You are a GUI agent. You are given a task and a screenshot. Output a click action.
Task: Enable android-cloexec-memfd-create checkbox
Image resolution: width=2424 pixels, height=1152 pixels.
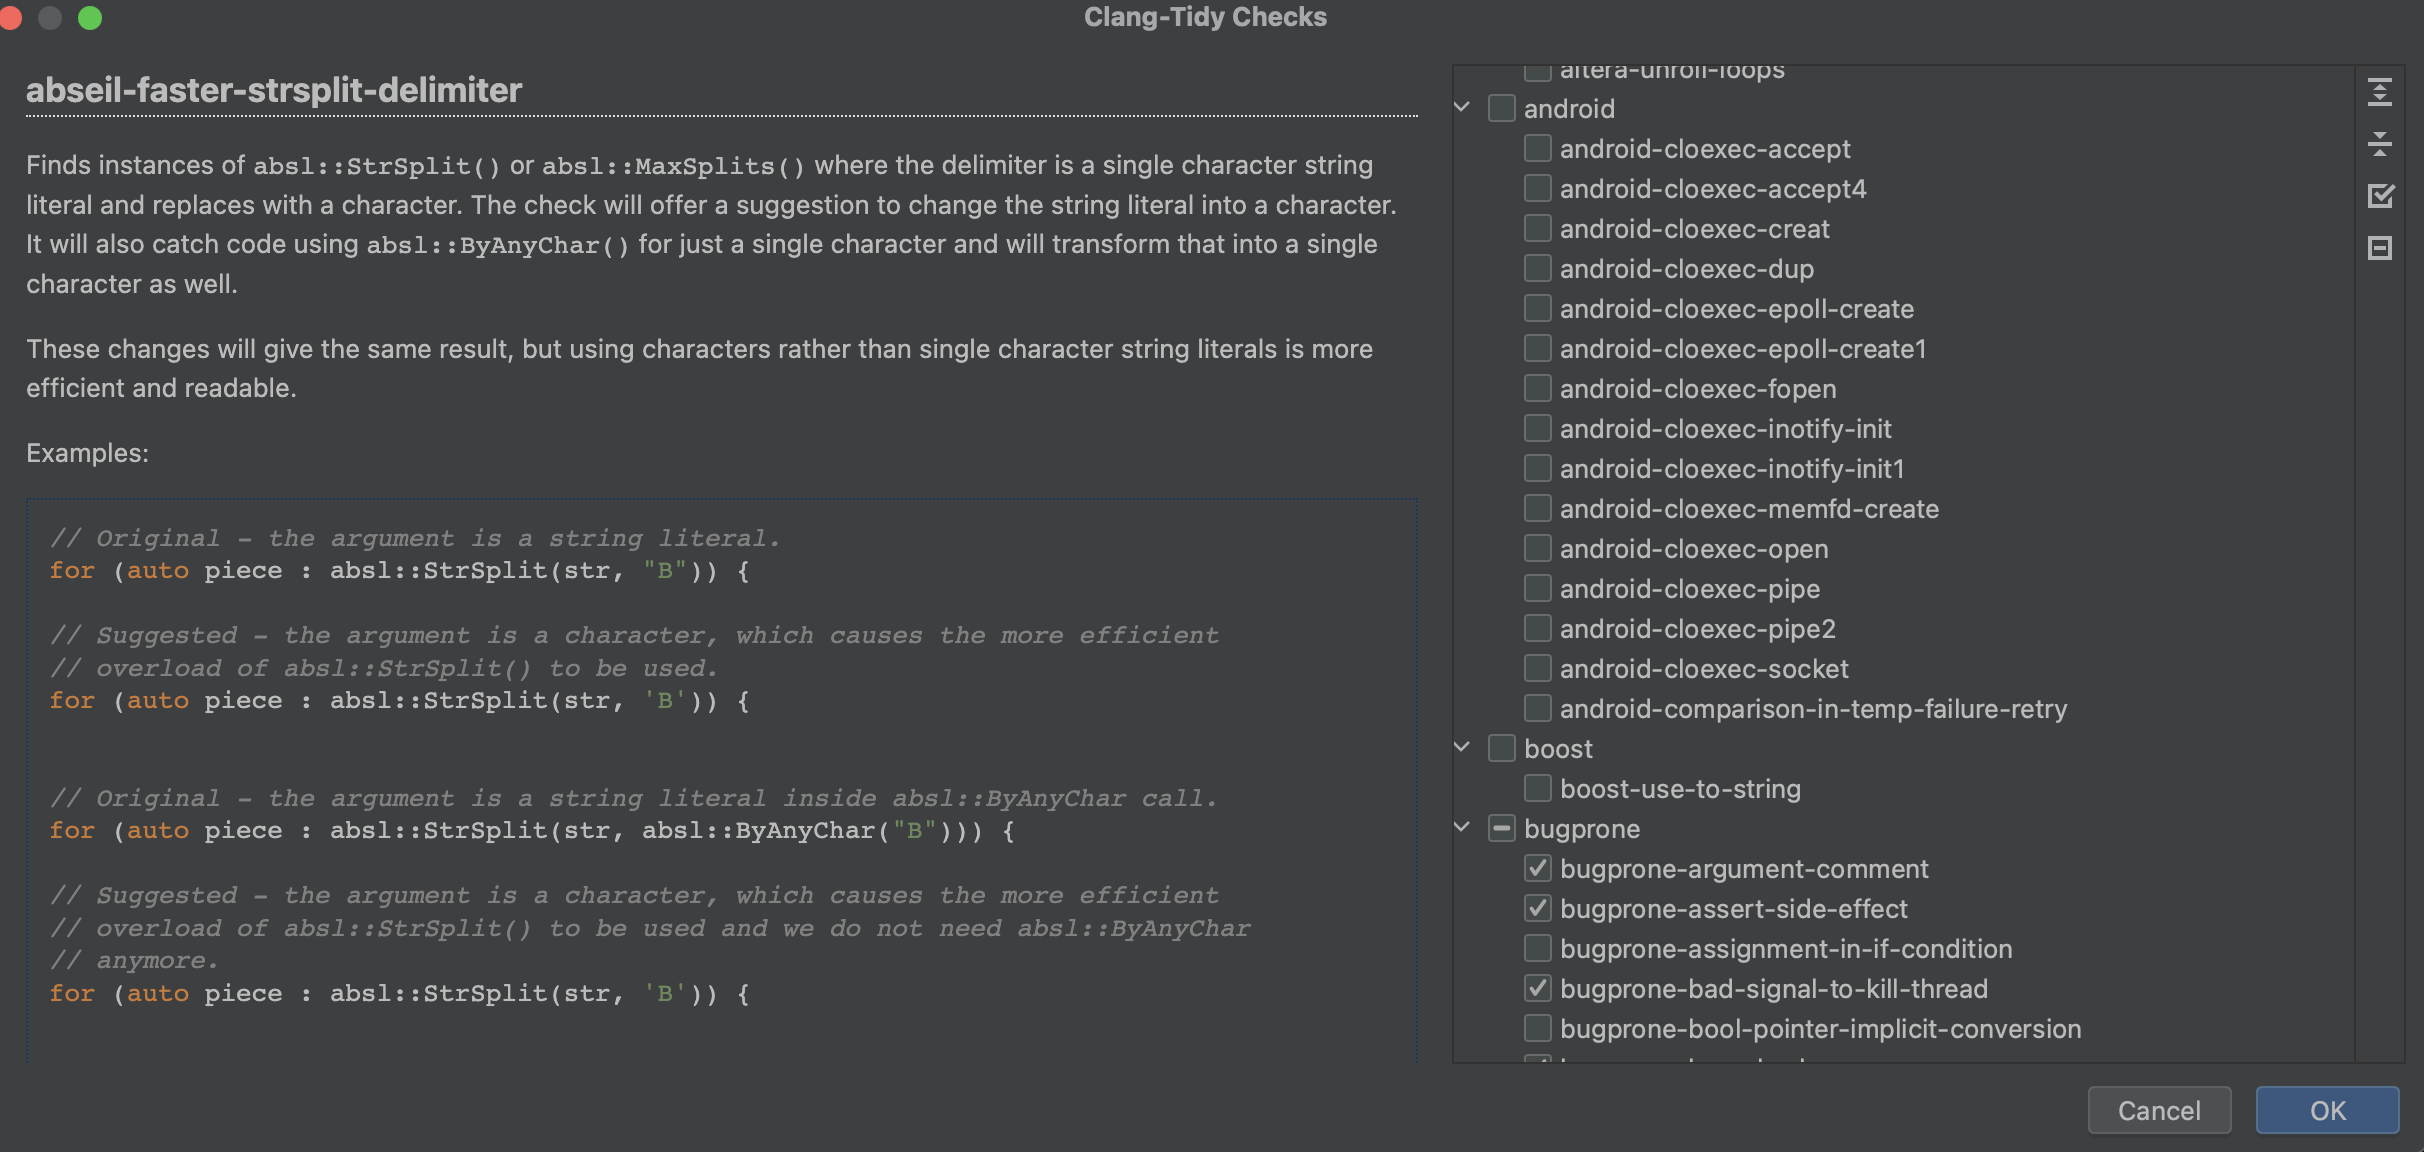(x=1538, y=508)
